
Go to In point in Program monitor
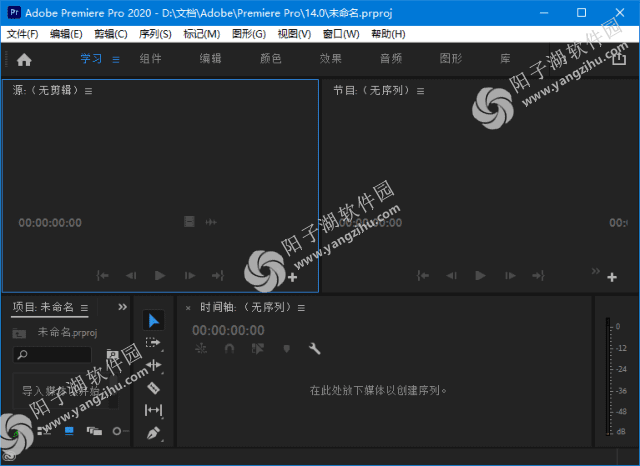coord(423,276)
